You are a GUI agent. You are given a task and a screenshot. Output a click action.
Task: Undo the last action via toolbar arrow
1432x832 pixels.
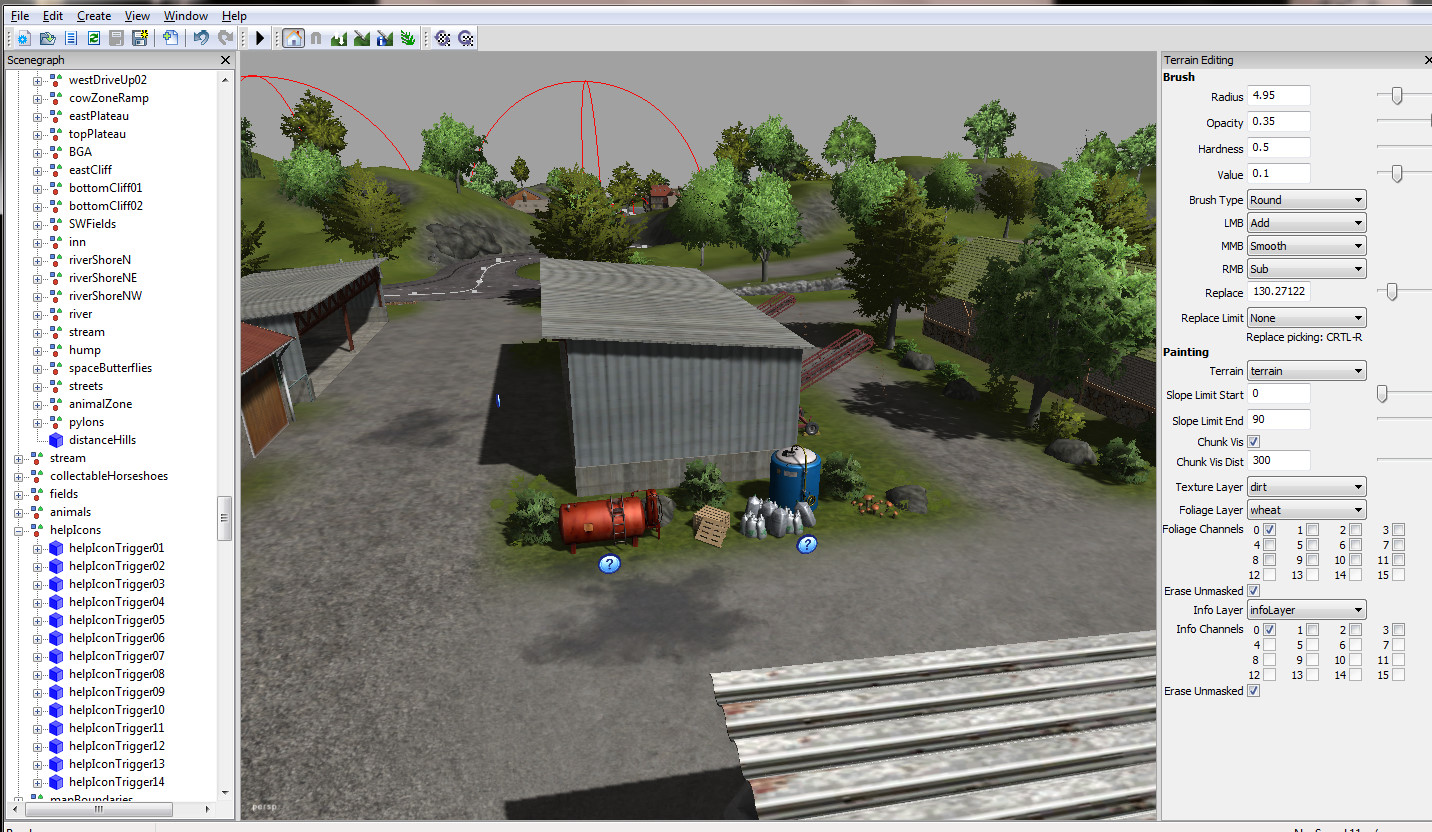click(x=201, y=38)
